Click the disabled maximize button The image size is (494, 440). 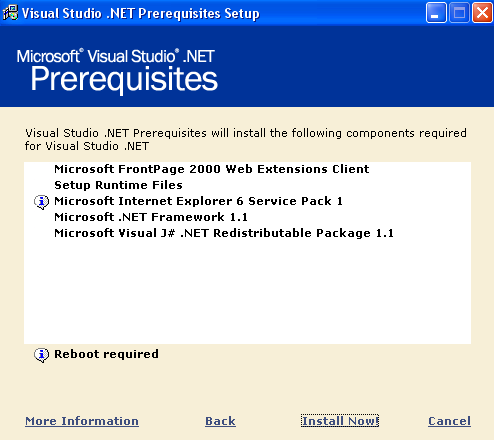pyautogui.click(x=459, y=13)
